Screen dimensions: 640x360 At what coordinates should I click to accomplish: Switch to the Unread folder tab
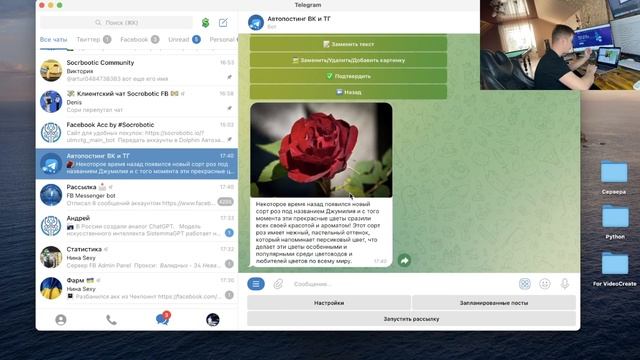pos(184,40)
